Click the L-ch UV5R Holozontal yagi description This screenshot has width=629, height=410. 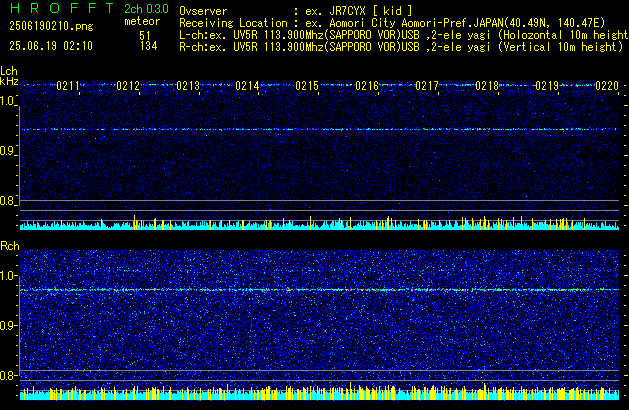point(404,35)
